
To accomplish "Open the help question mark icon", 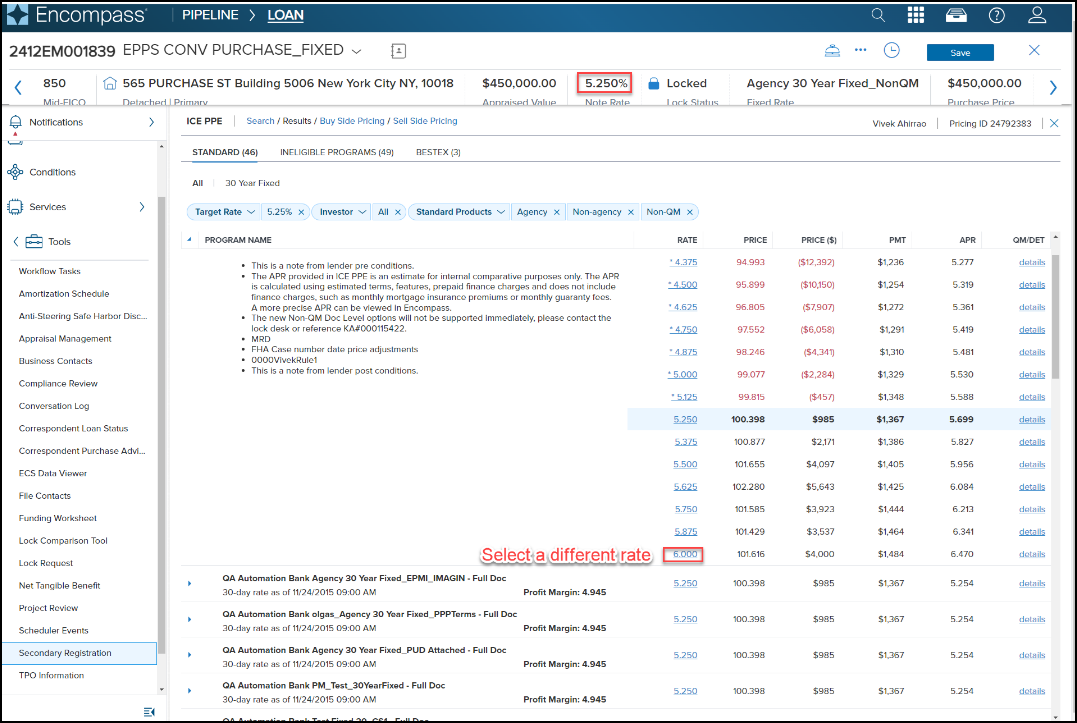I will (x=997, y=15).
